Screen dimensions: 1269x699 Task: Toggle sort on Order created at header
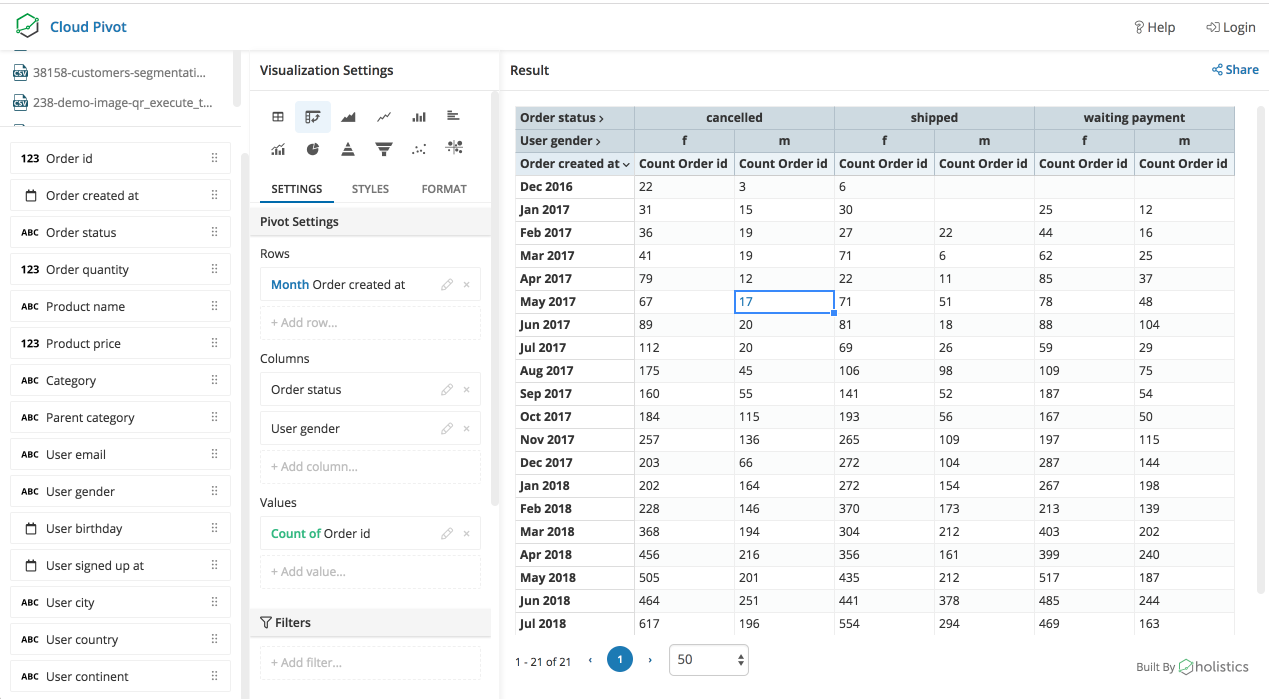coord(626,164)
